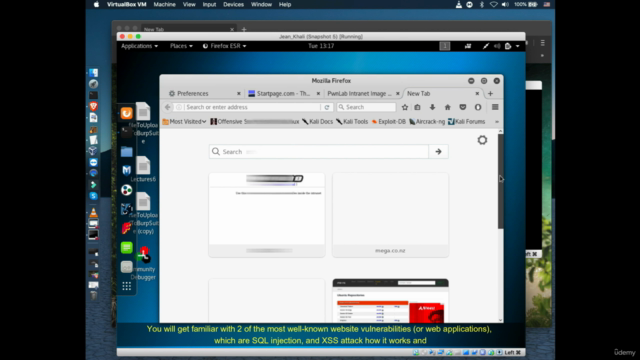Screen dimensions: 640x360
Task: Open the Input menu
Action: [x=209, y=4]
